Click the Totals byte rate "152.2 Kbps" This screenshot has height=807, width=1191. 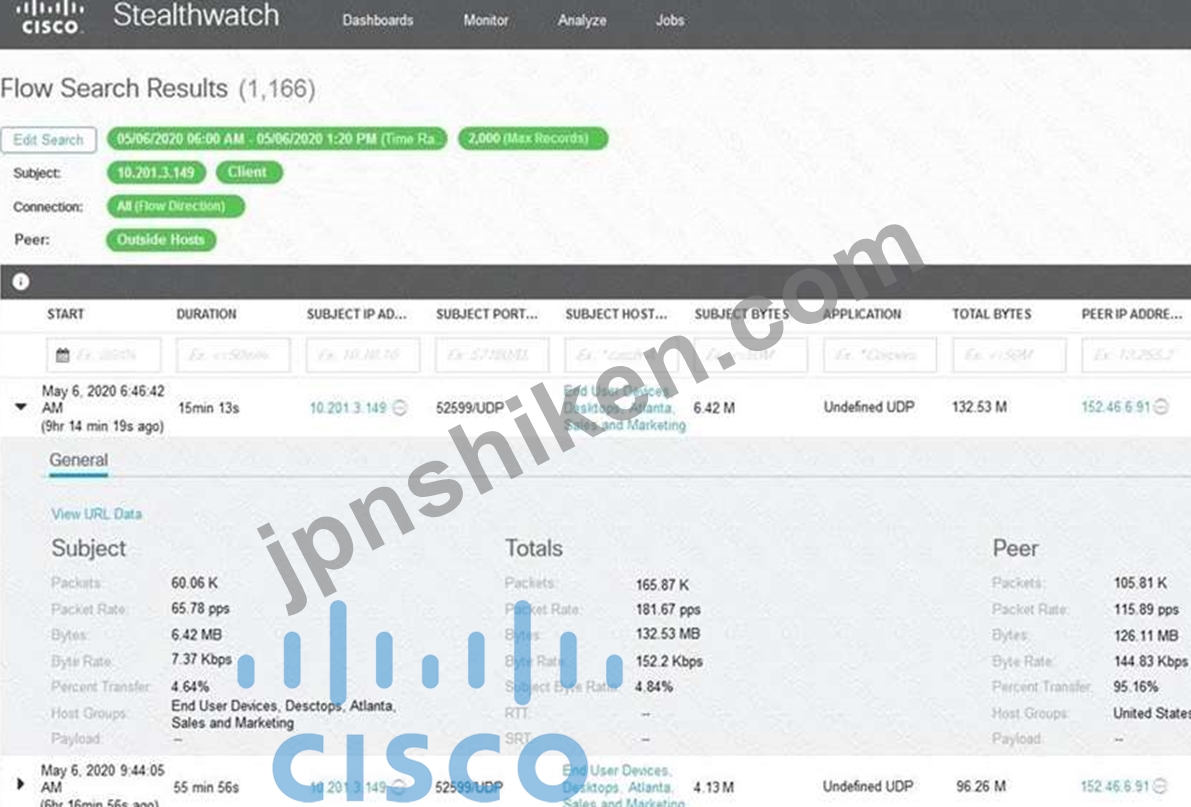[x=669, y=661]
